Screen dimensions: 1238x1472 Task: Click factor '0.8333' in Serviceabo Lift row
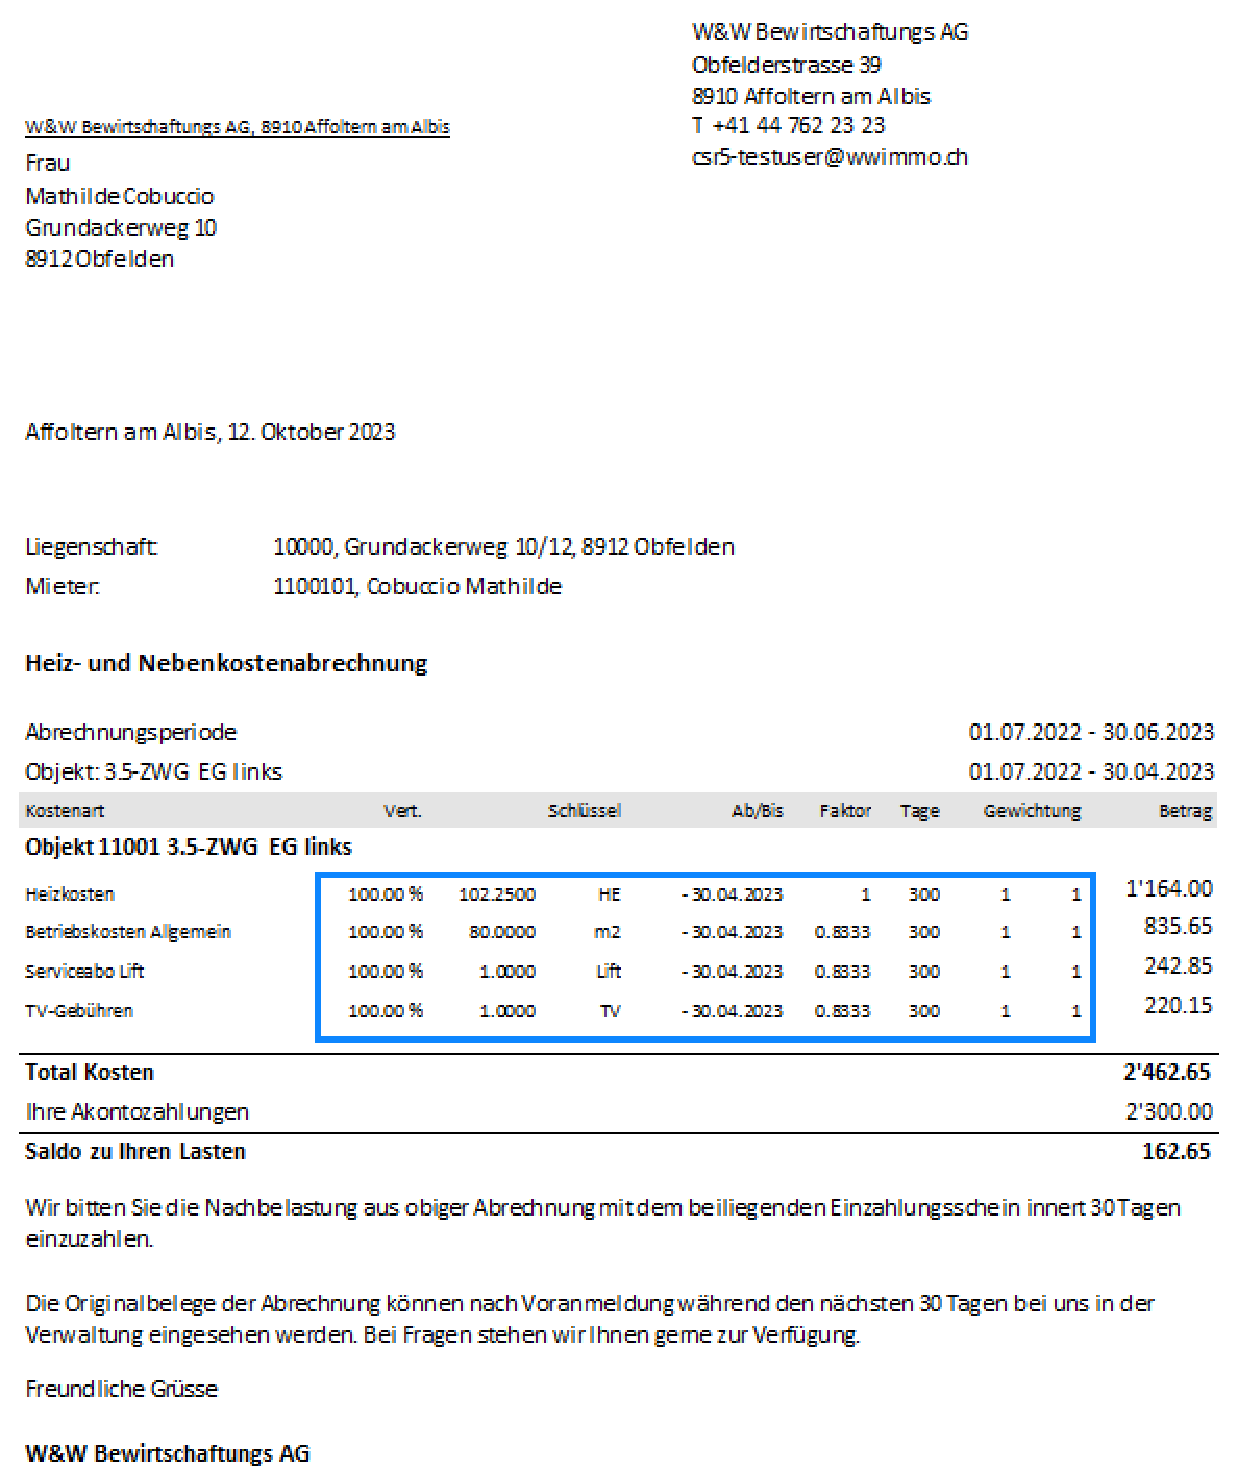pyautogui.click(x=842, y=971)
